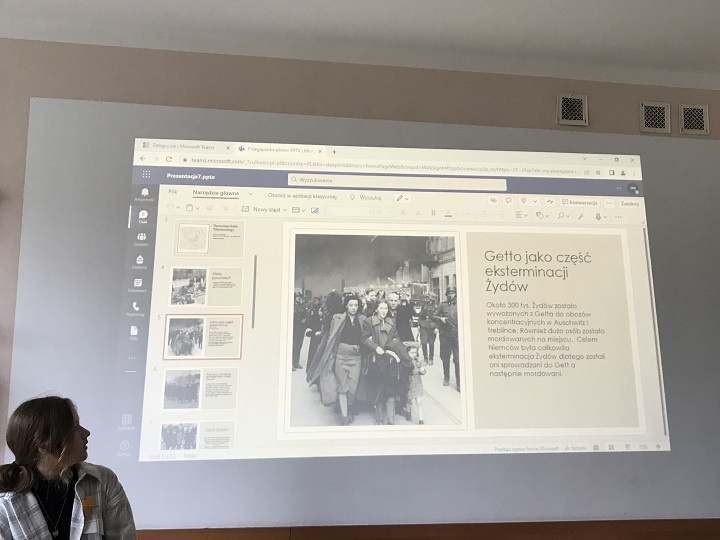This screenshot has height=540, width=720.
Task: Expand the Paste options dropdown arrow
Action: tap(197, 208)
